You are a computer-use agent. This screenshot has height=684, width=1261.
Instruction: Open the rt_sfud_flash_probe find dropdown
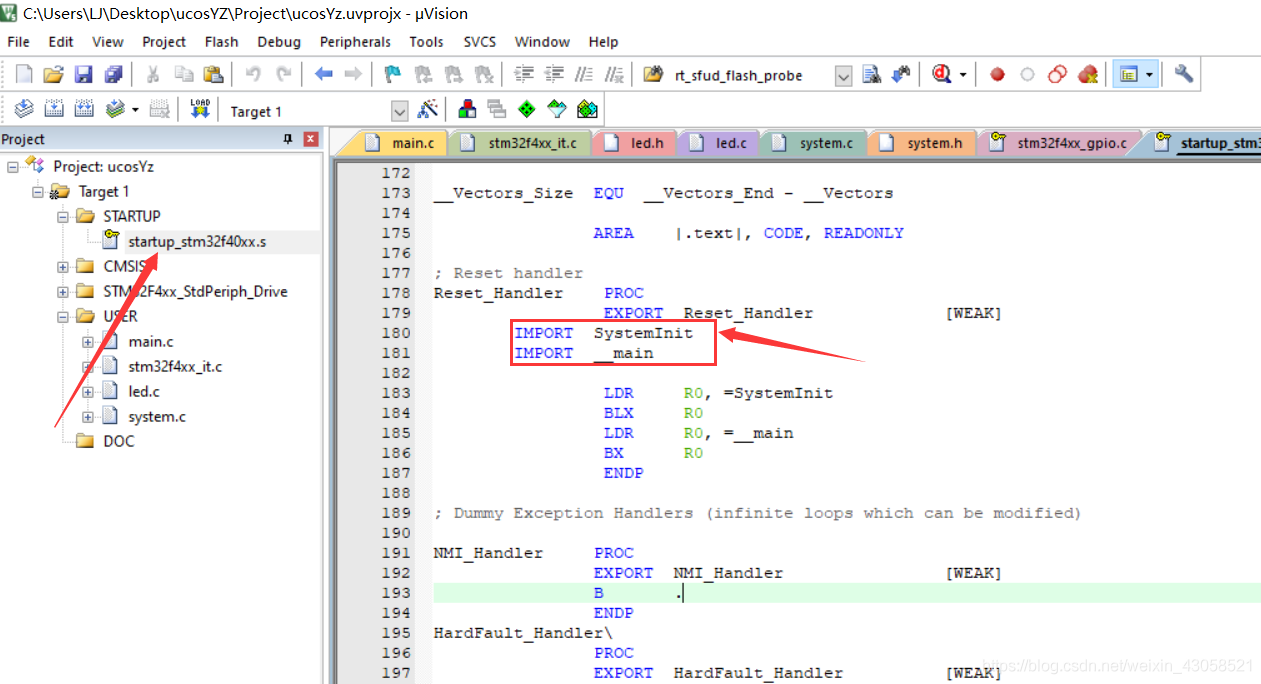(x=843, y=76)
